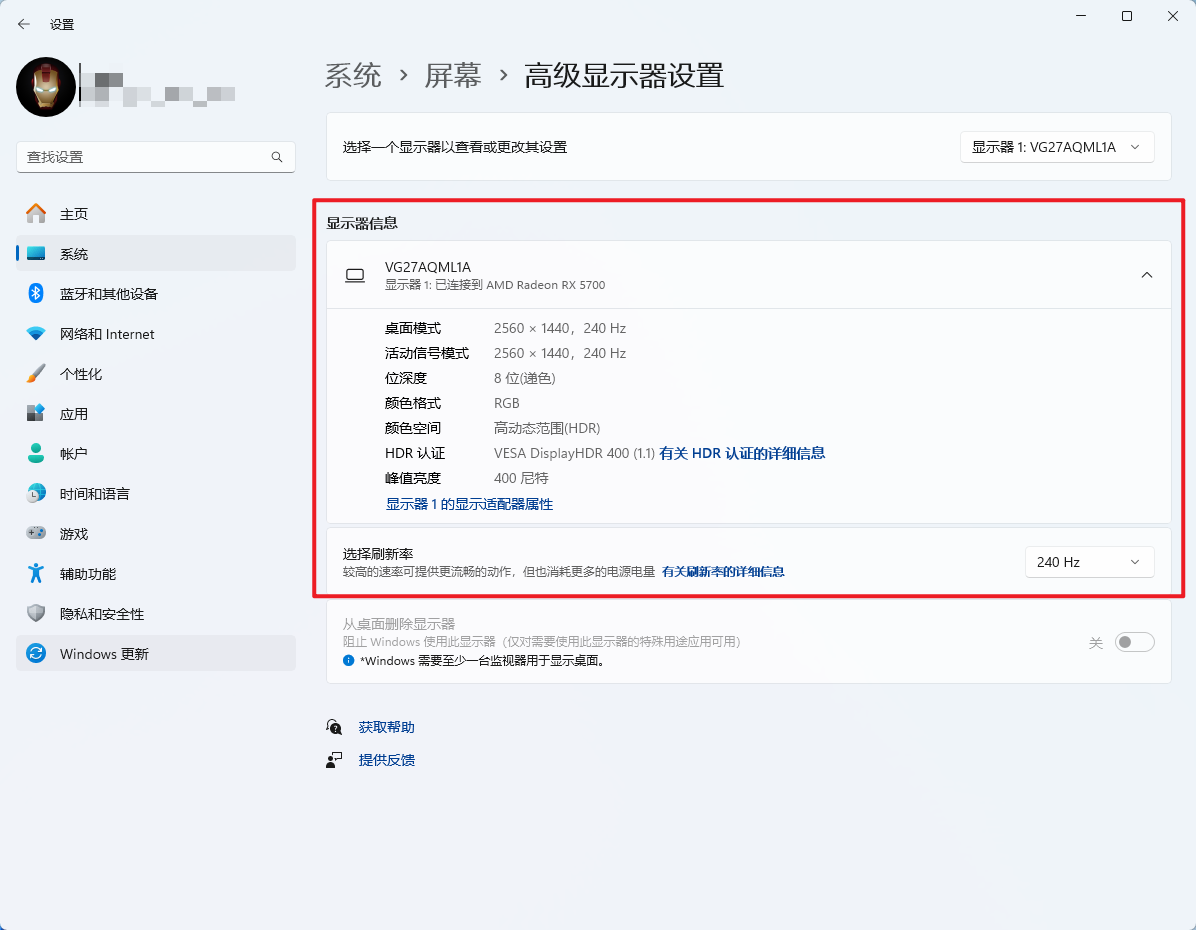Minimize the 设置 window
The width and height of the screenshot is (1196, 930).
[1081, 16]
